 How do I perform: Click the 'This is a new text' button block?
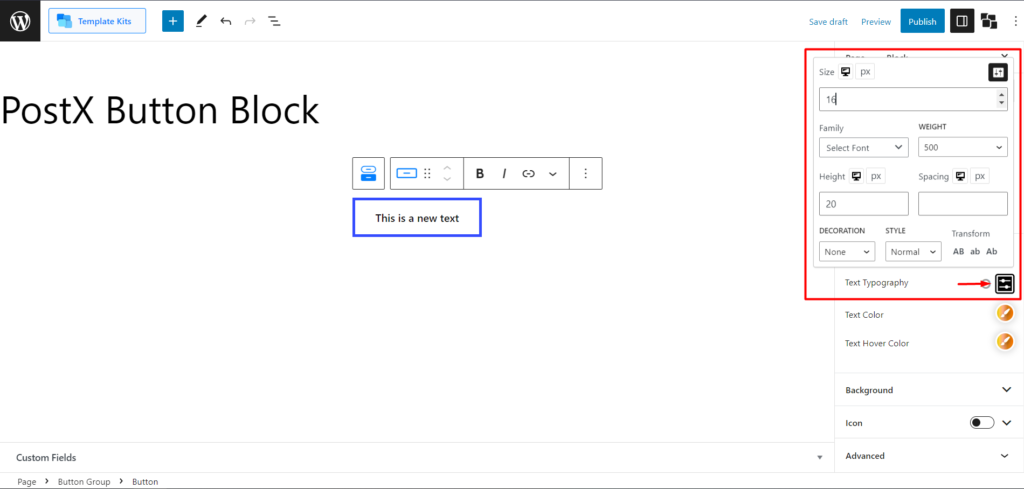[x=417, y=217]
